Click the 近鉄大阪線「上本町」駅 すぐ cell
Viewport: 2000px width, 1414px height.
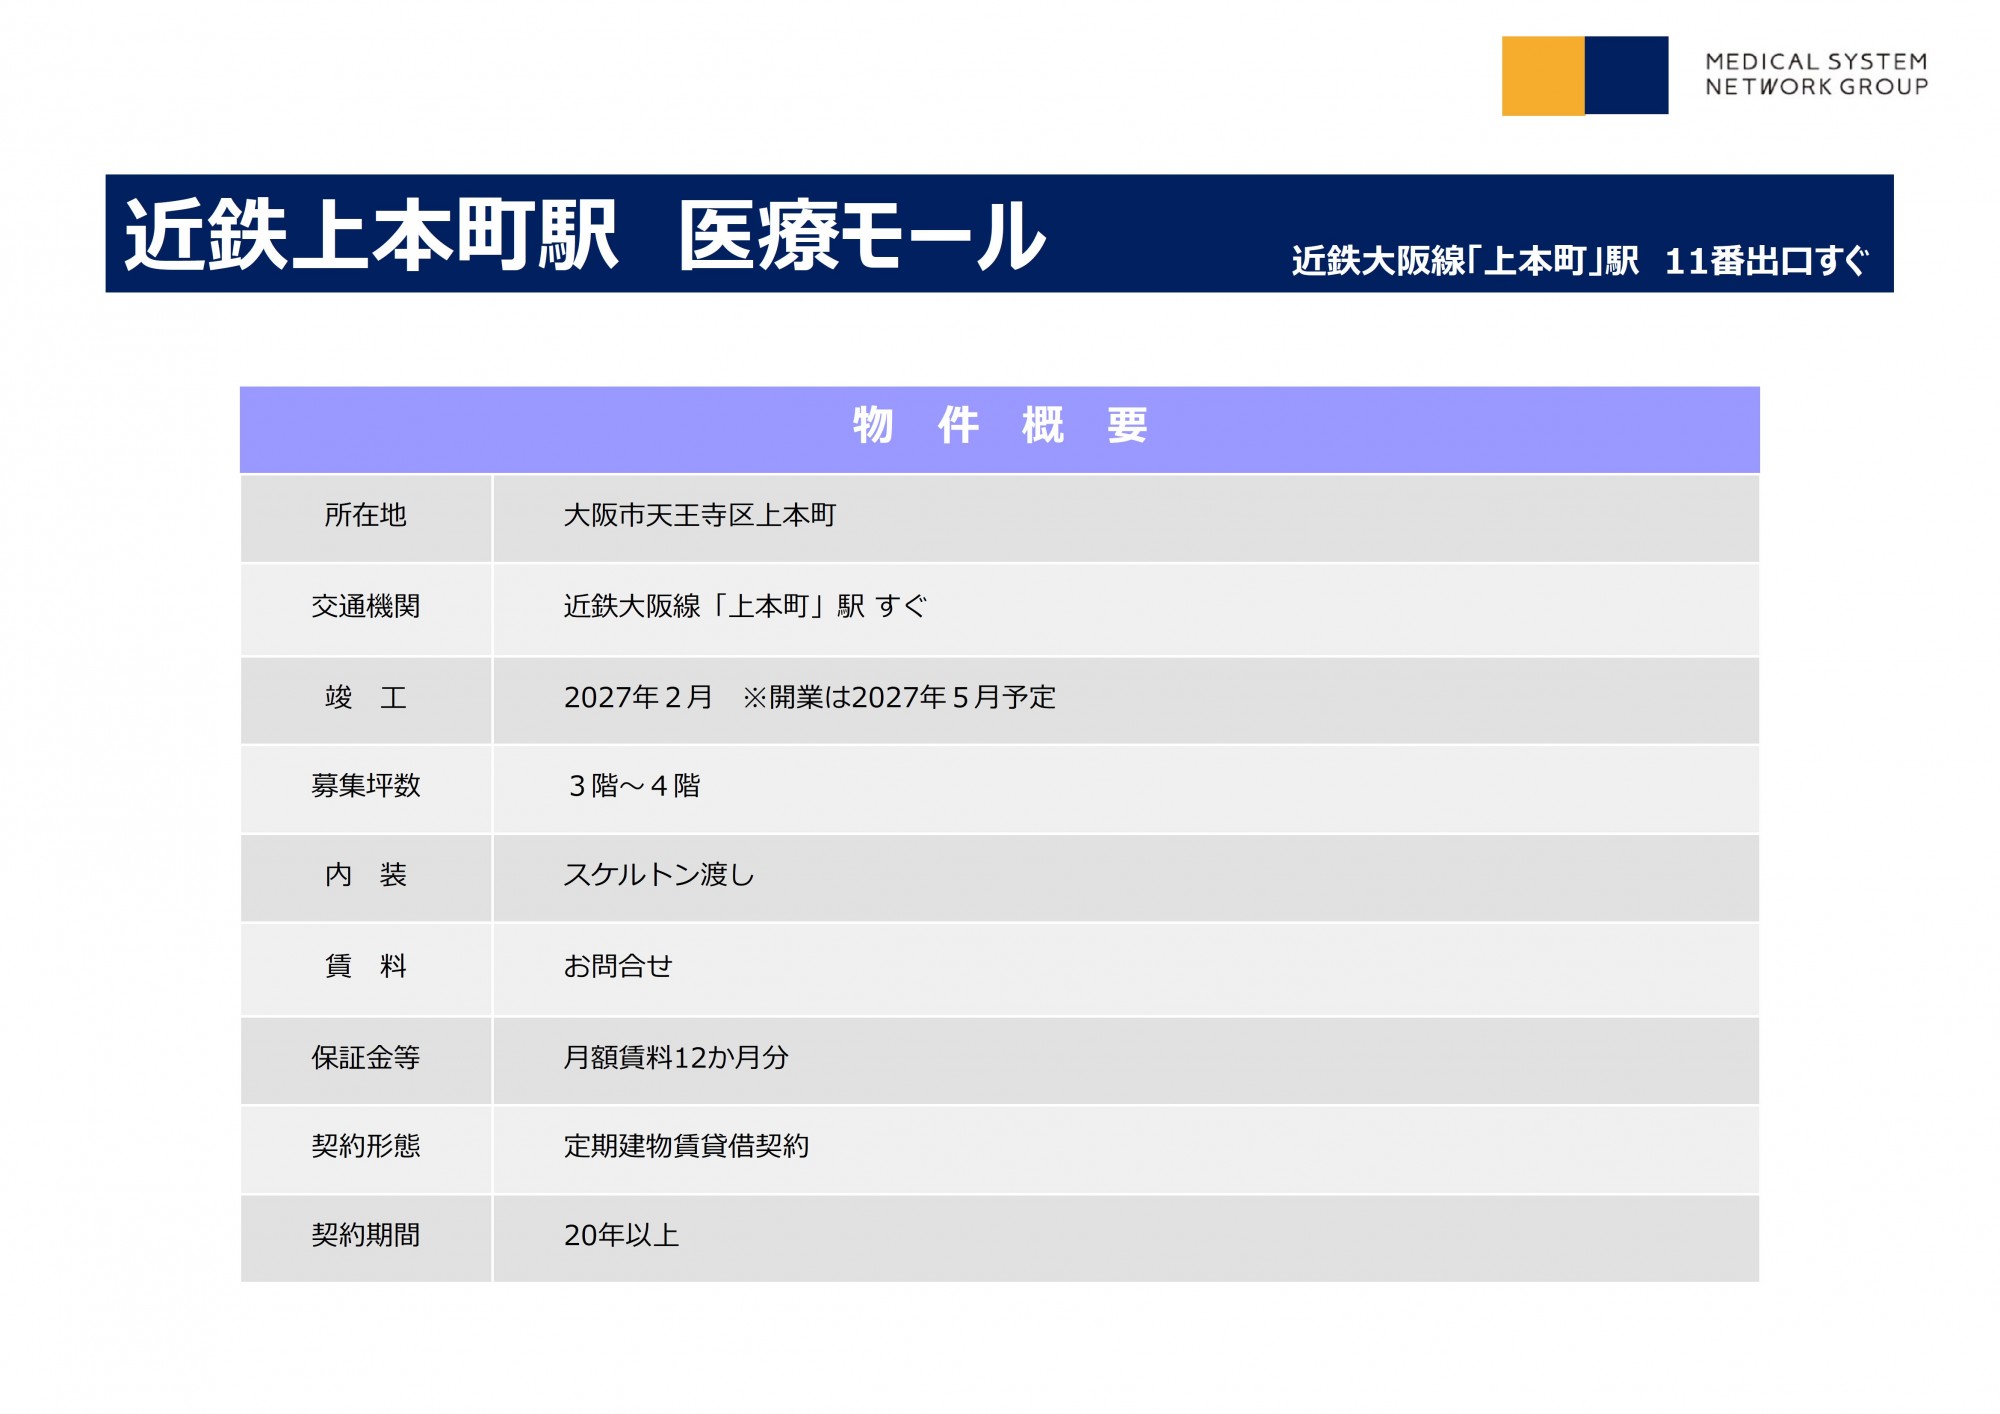[x=745, y=607]
